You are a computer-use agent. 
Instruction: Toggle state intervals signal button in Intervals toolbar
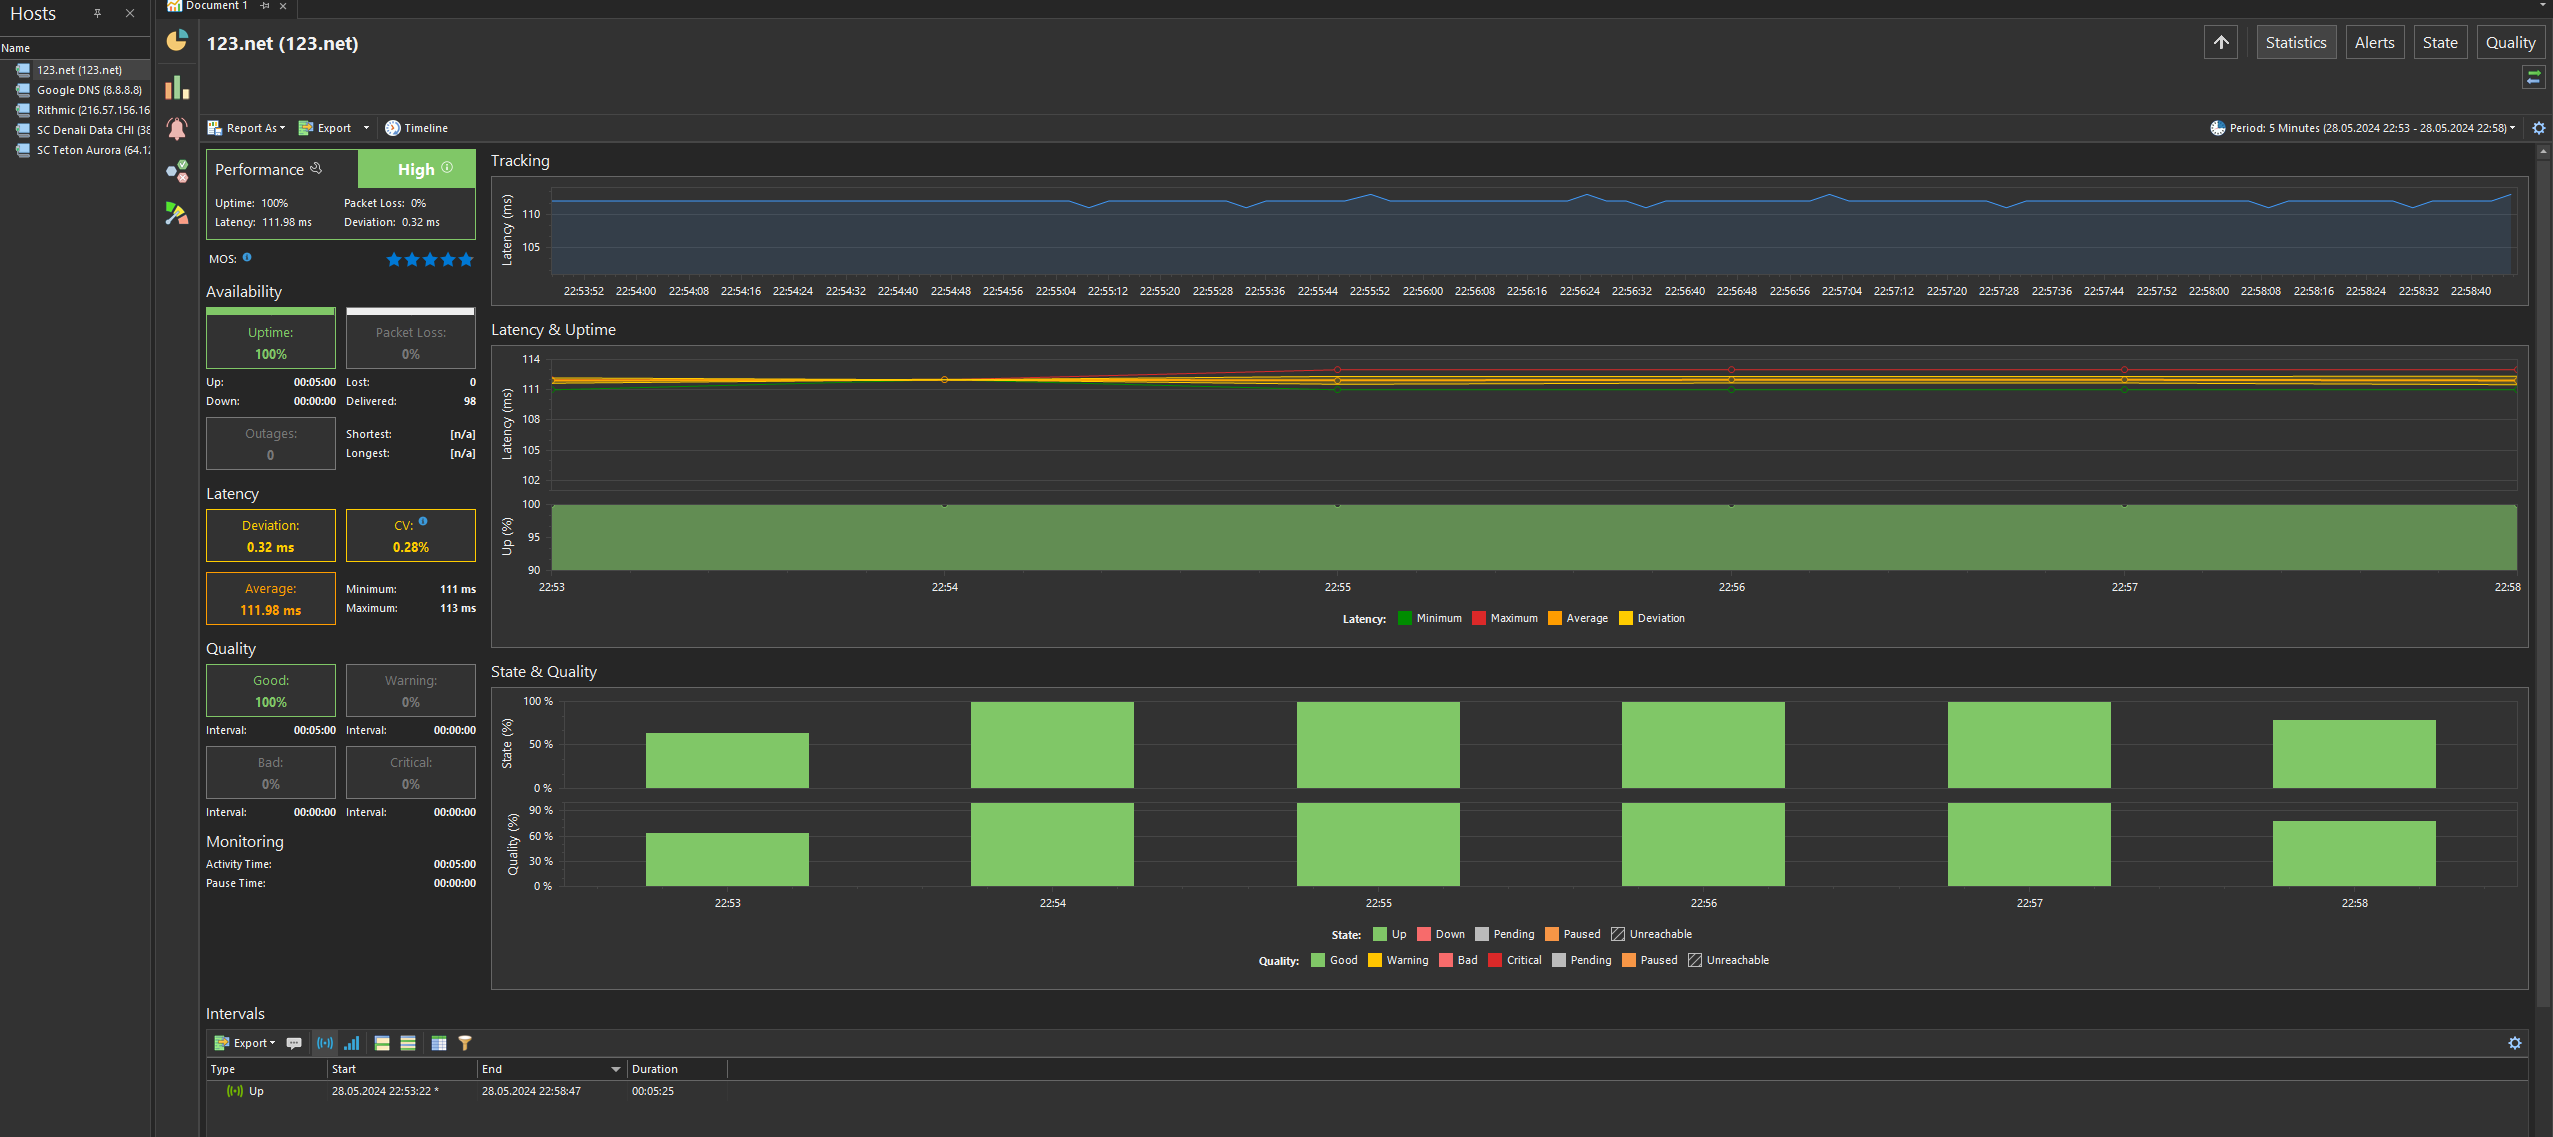coord(325,1043)
